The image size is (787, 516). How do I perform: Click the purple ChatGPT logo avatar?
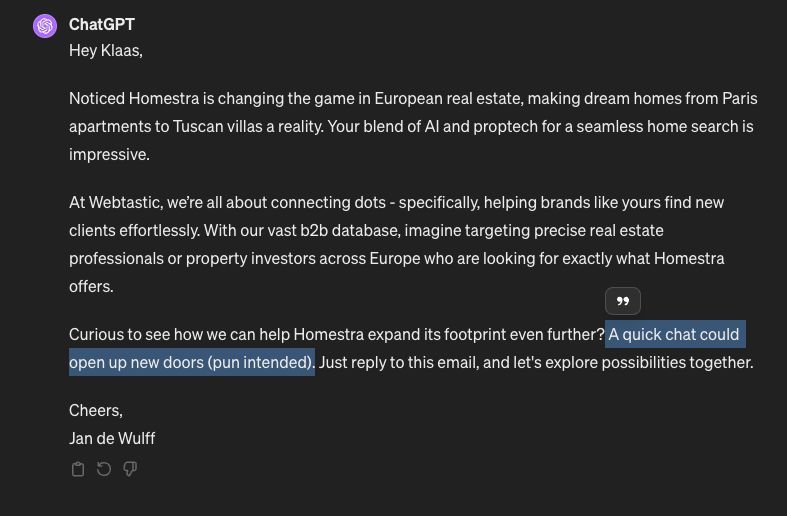(45, 26)
